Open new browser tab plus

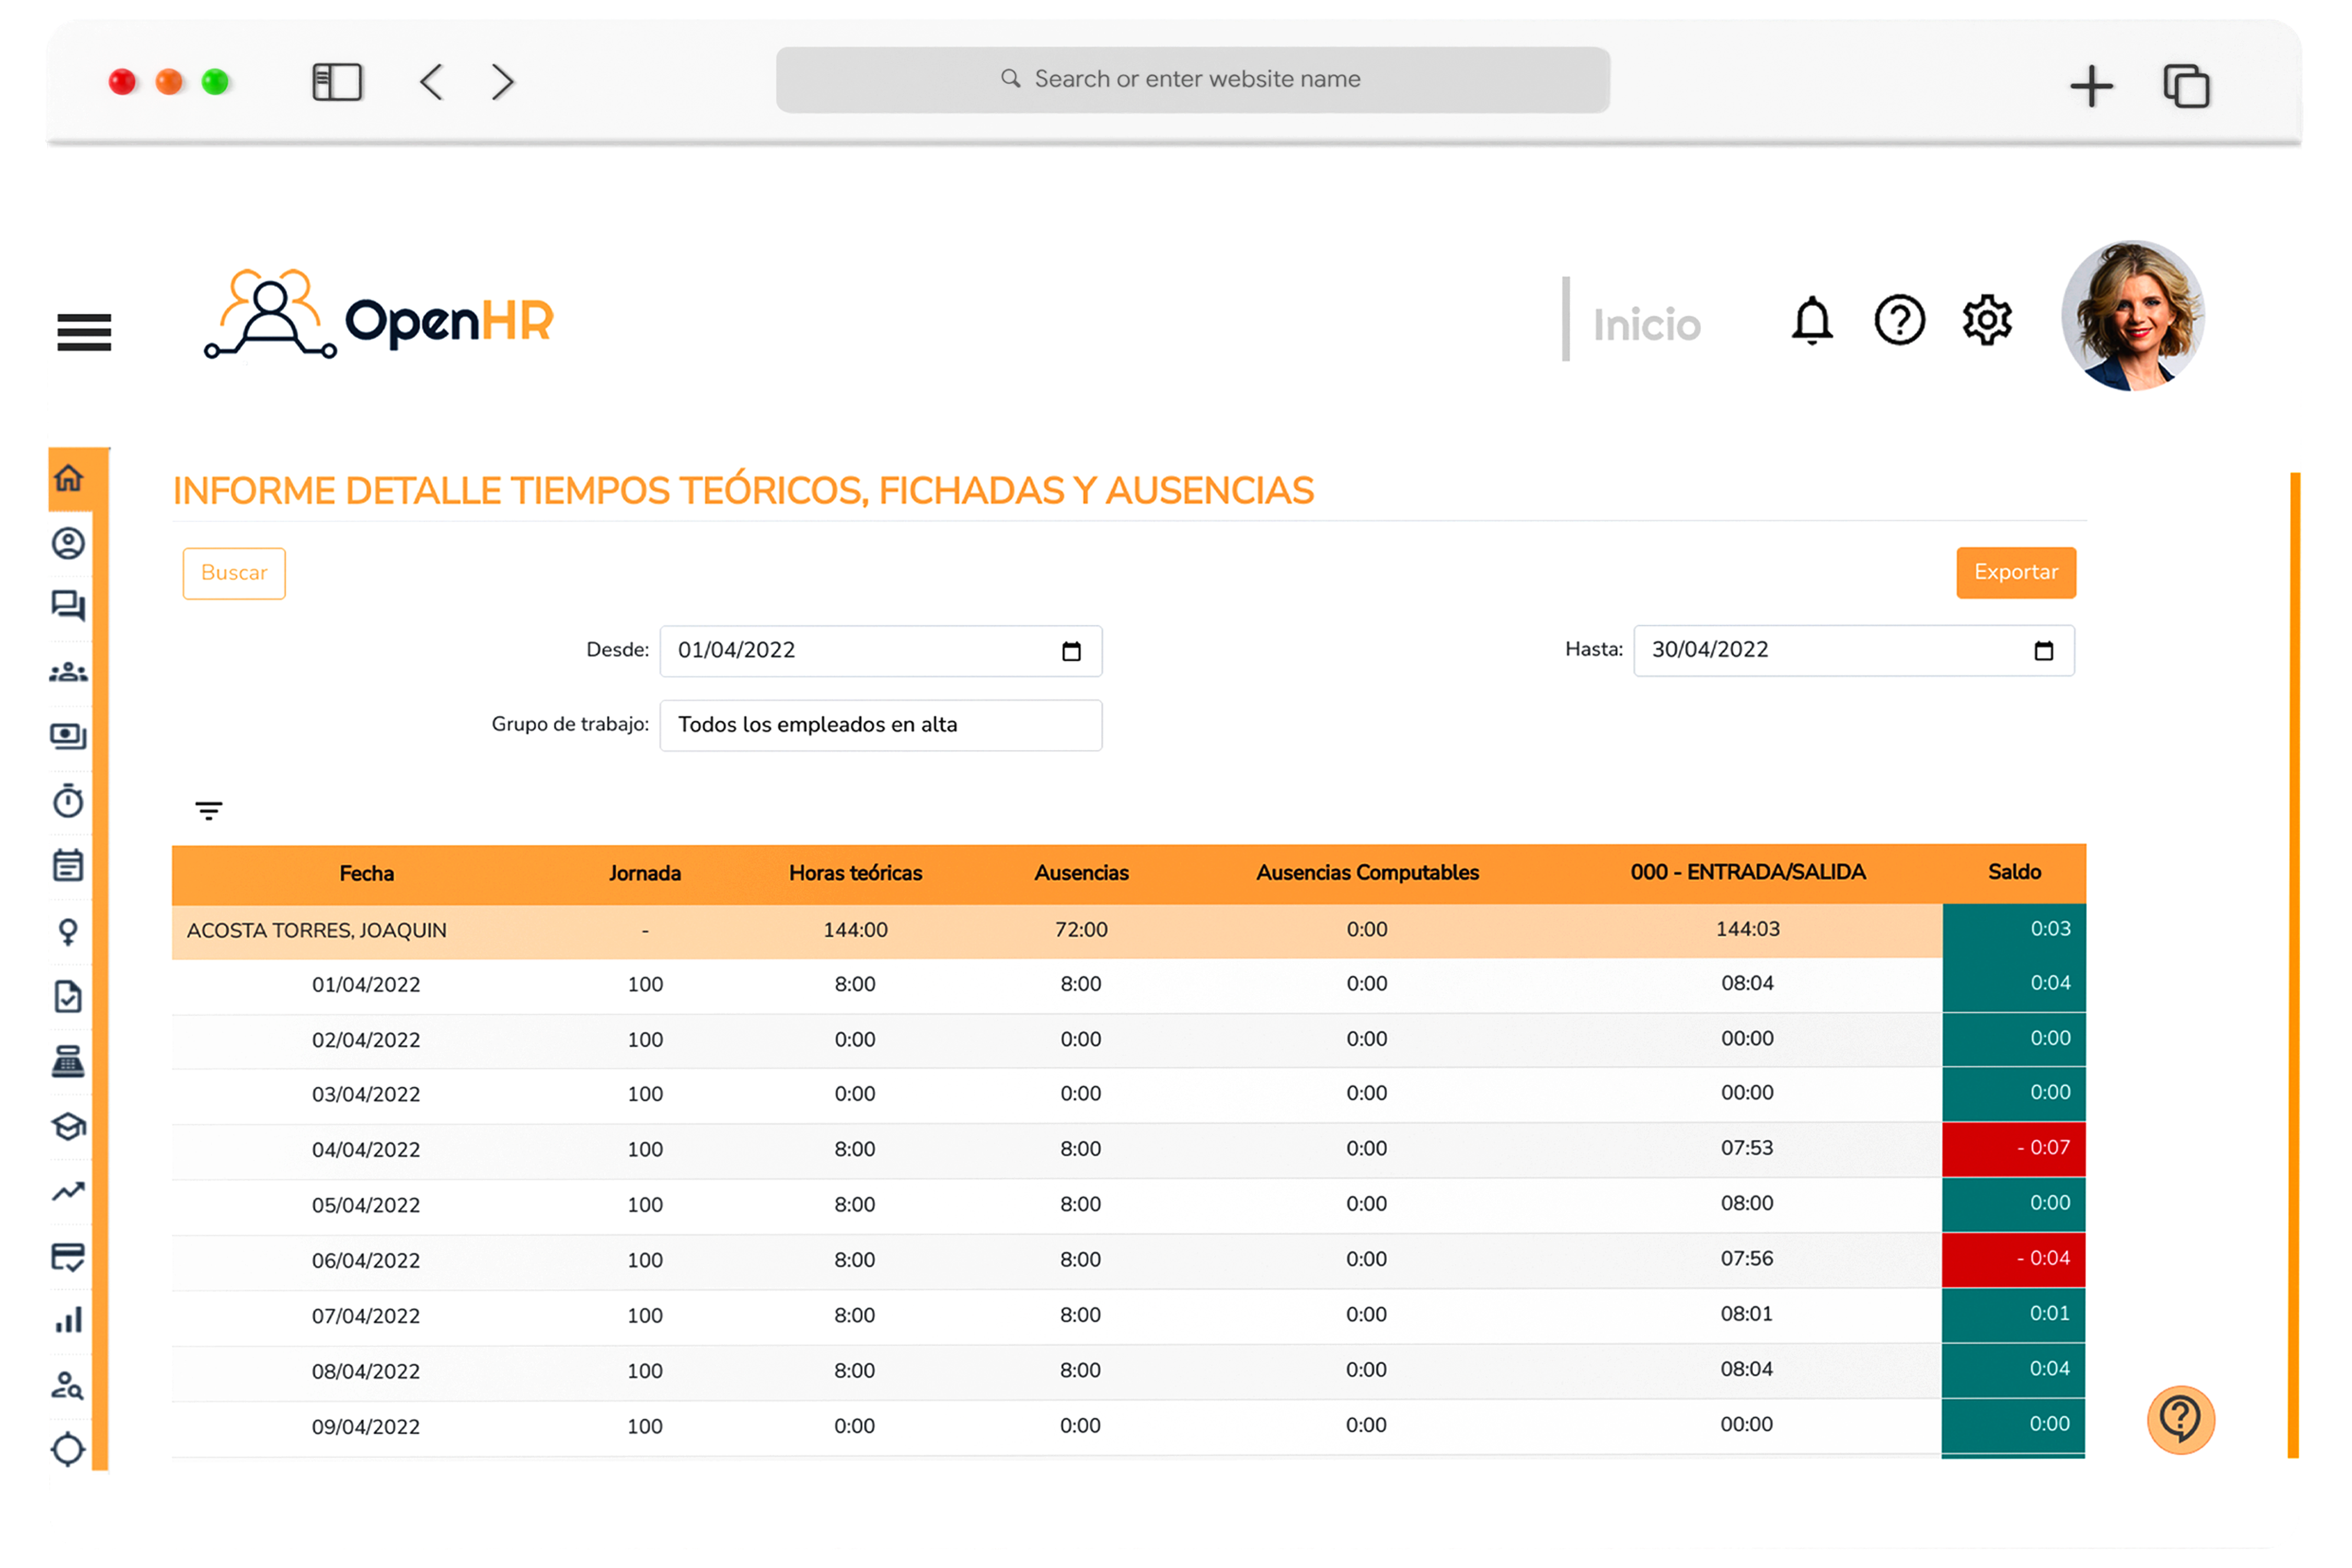2091,86
